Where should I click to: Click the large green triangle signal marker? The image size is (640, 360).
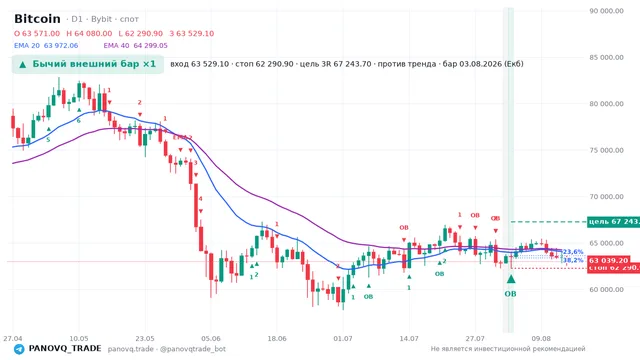511,279
